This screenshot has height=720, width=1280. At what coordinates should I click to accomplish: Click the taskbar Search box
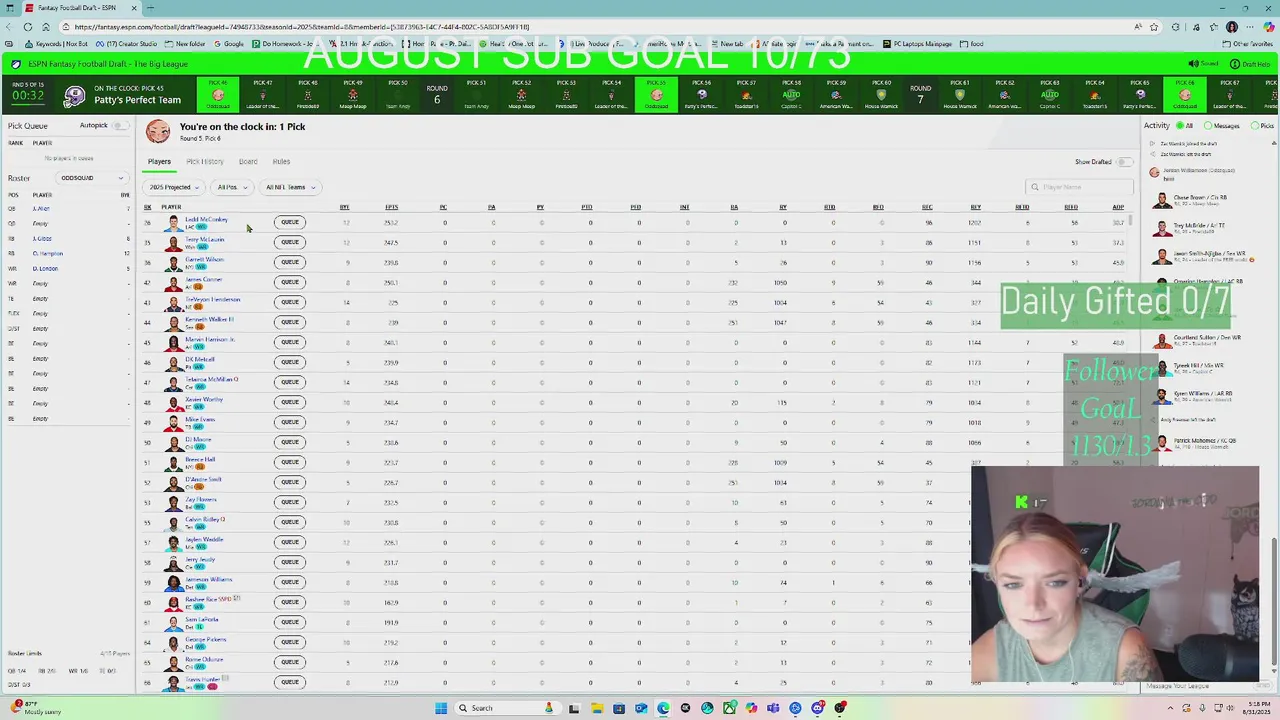(x=505, y=708)
